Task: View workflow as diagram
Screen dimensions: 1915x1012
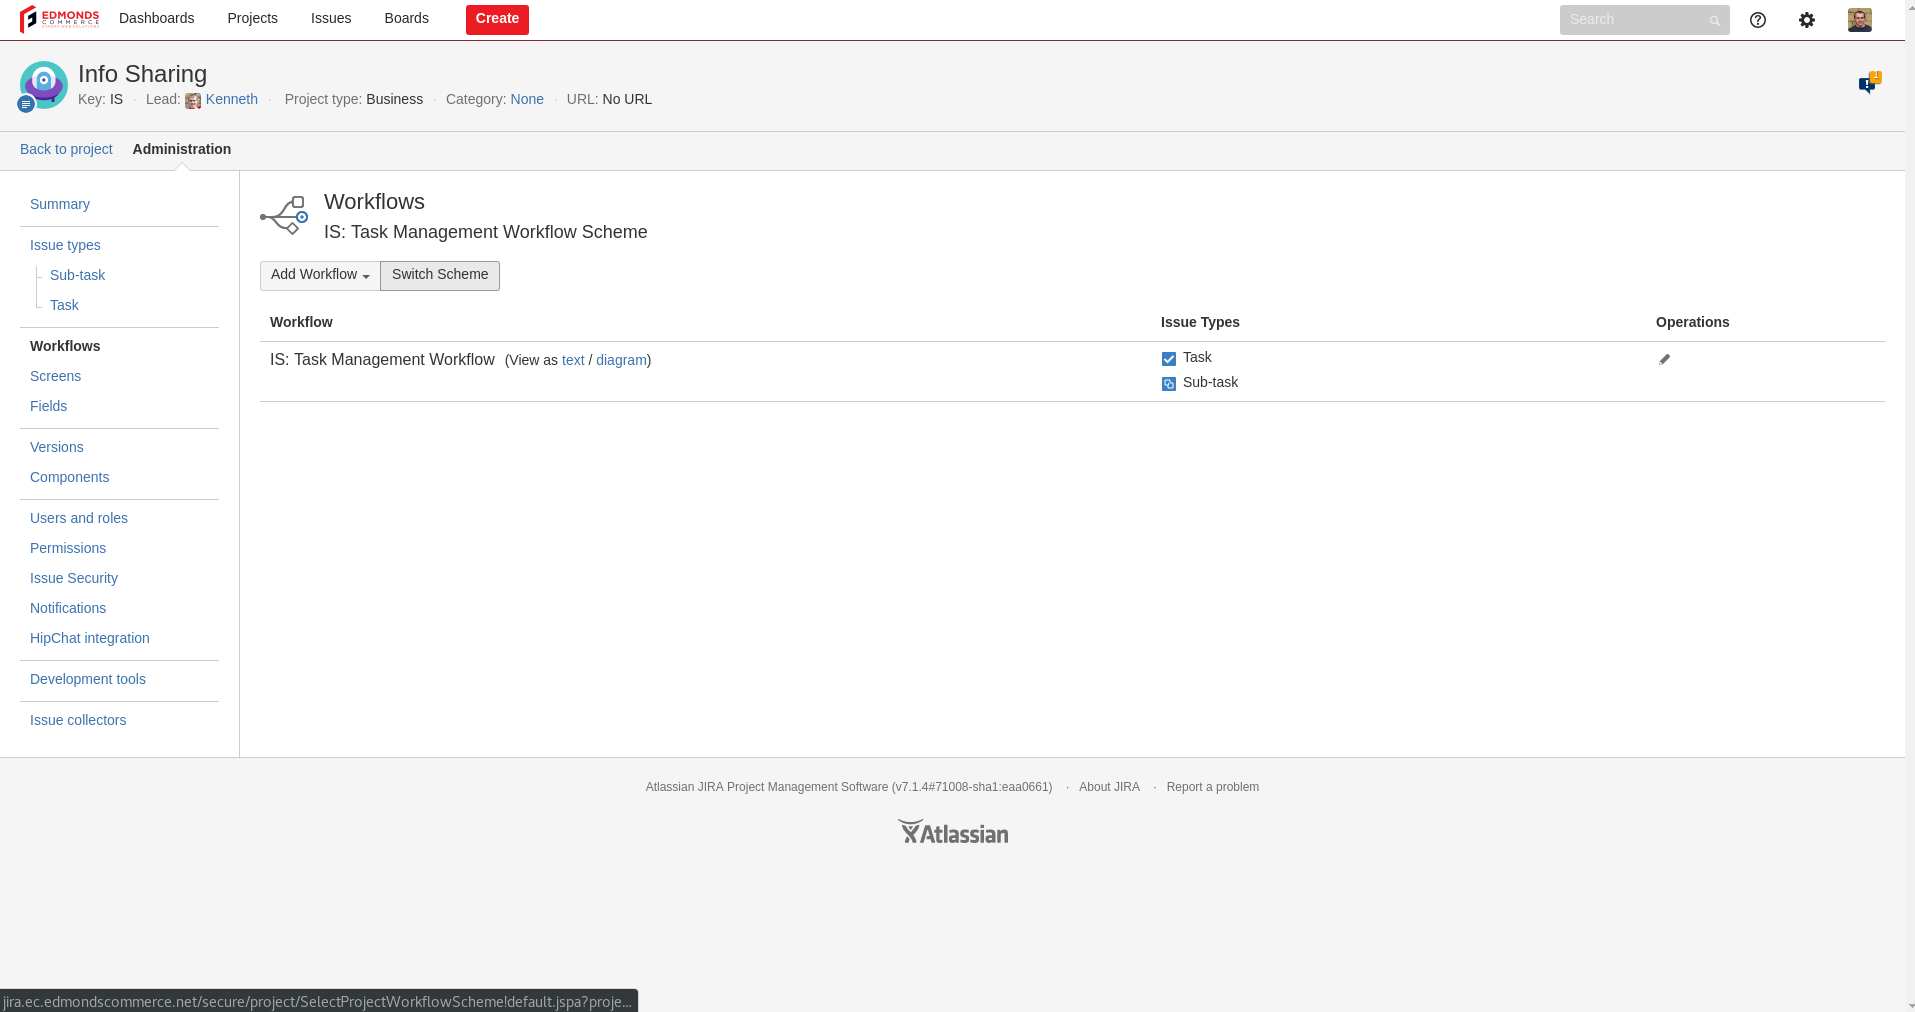Action: pyautogui.click(x=621, y=360)
